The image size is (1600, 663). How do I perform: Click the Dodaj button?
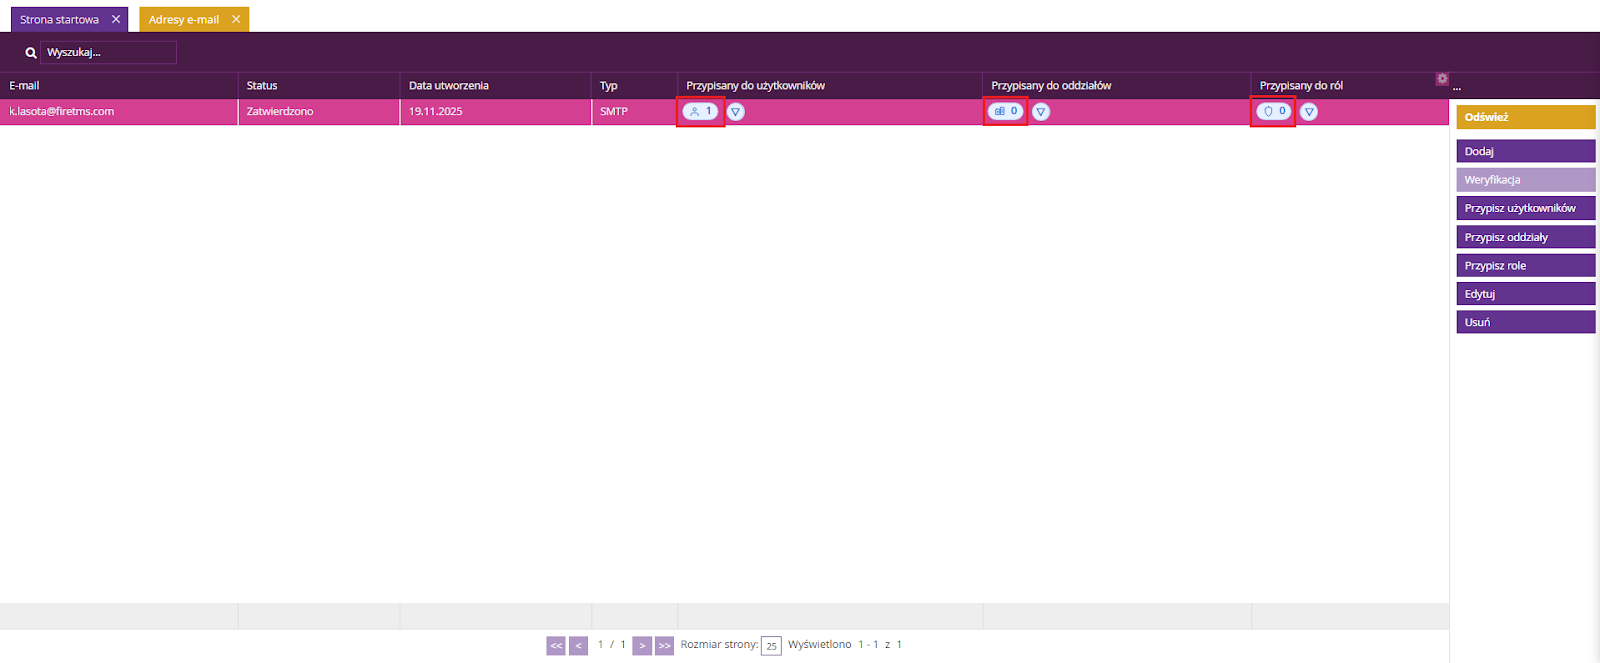tap(1526, 151)
